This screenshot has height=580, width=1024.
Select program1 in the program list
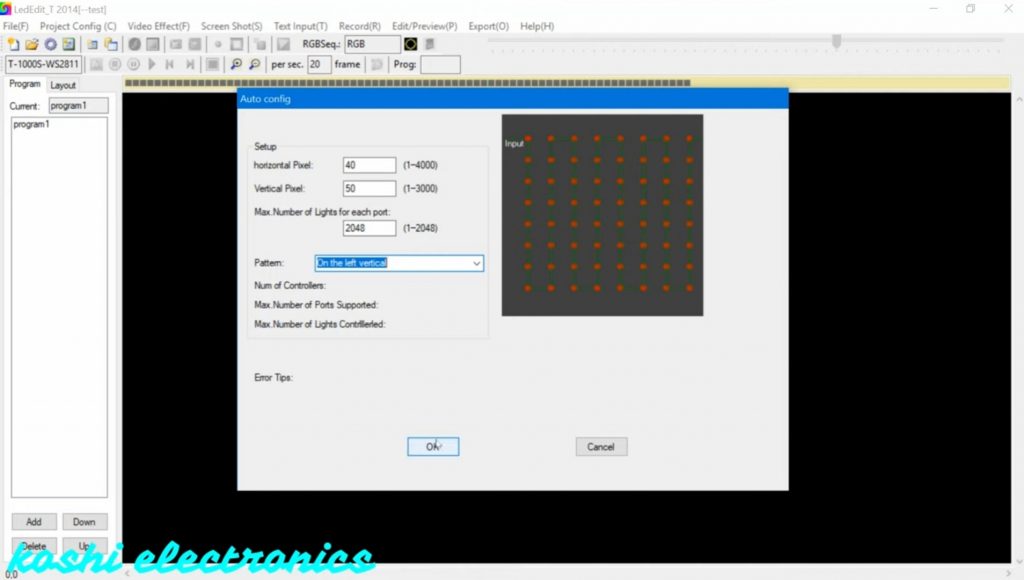31,124
